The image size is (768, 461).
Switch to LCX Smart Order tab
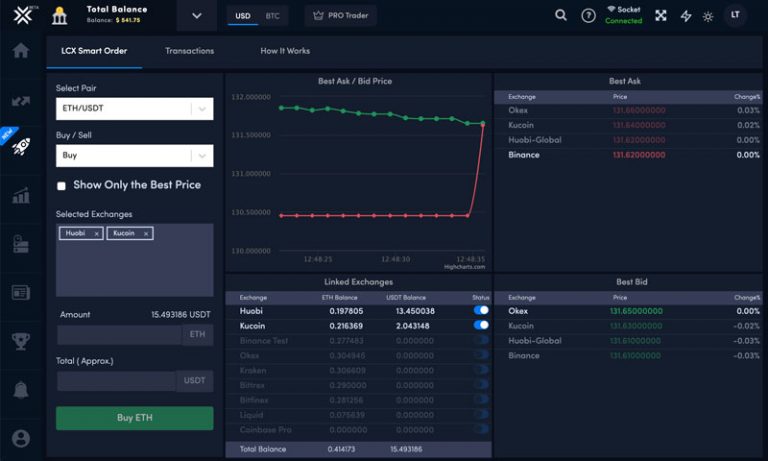click(x=94, y=51)
